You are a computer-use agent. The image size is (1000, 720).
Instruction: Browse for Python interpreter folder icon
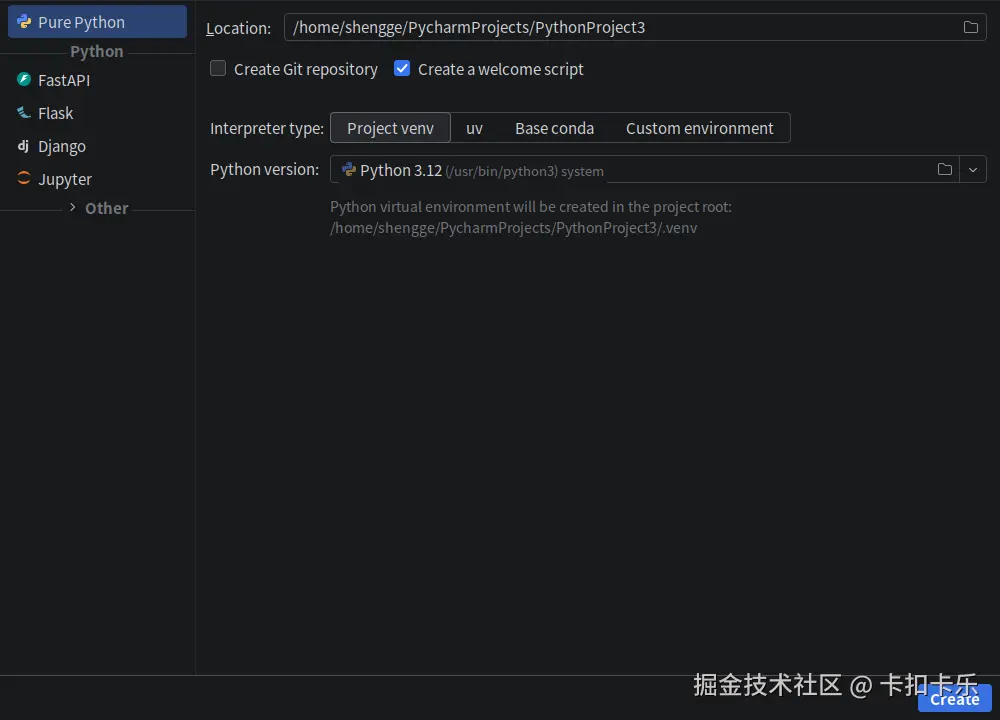click(945, 170)
